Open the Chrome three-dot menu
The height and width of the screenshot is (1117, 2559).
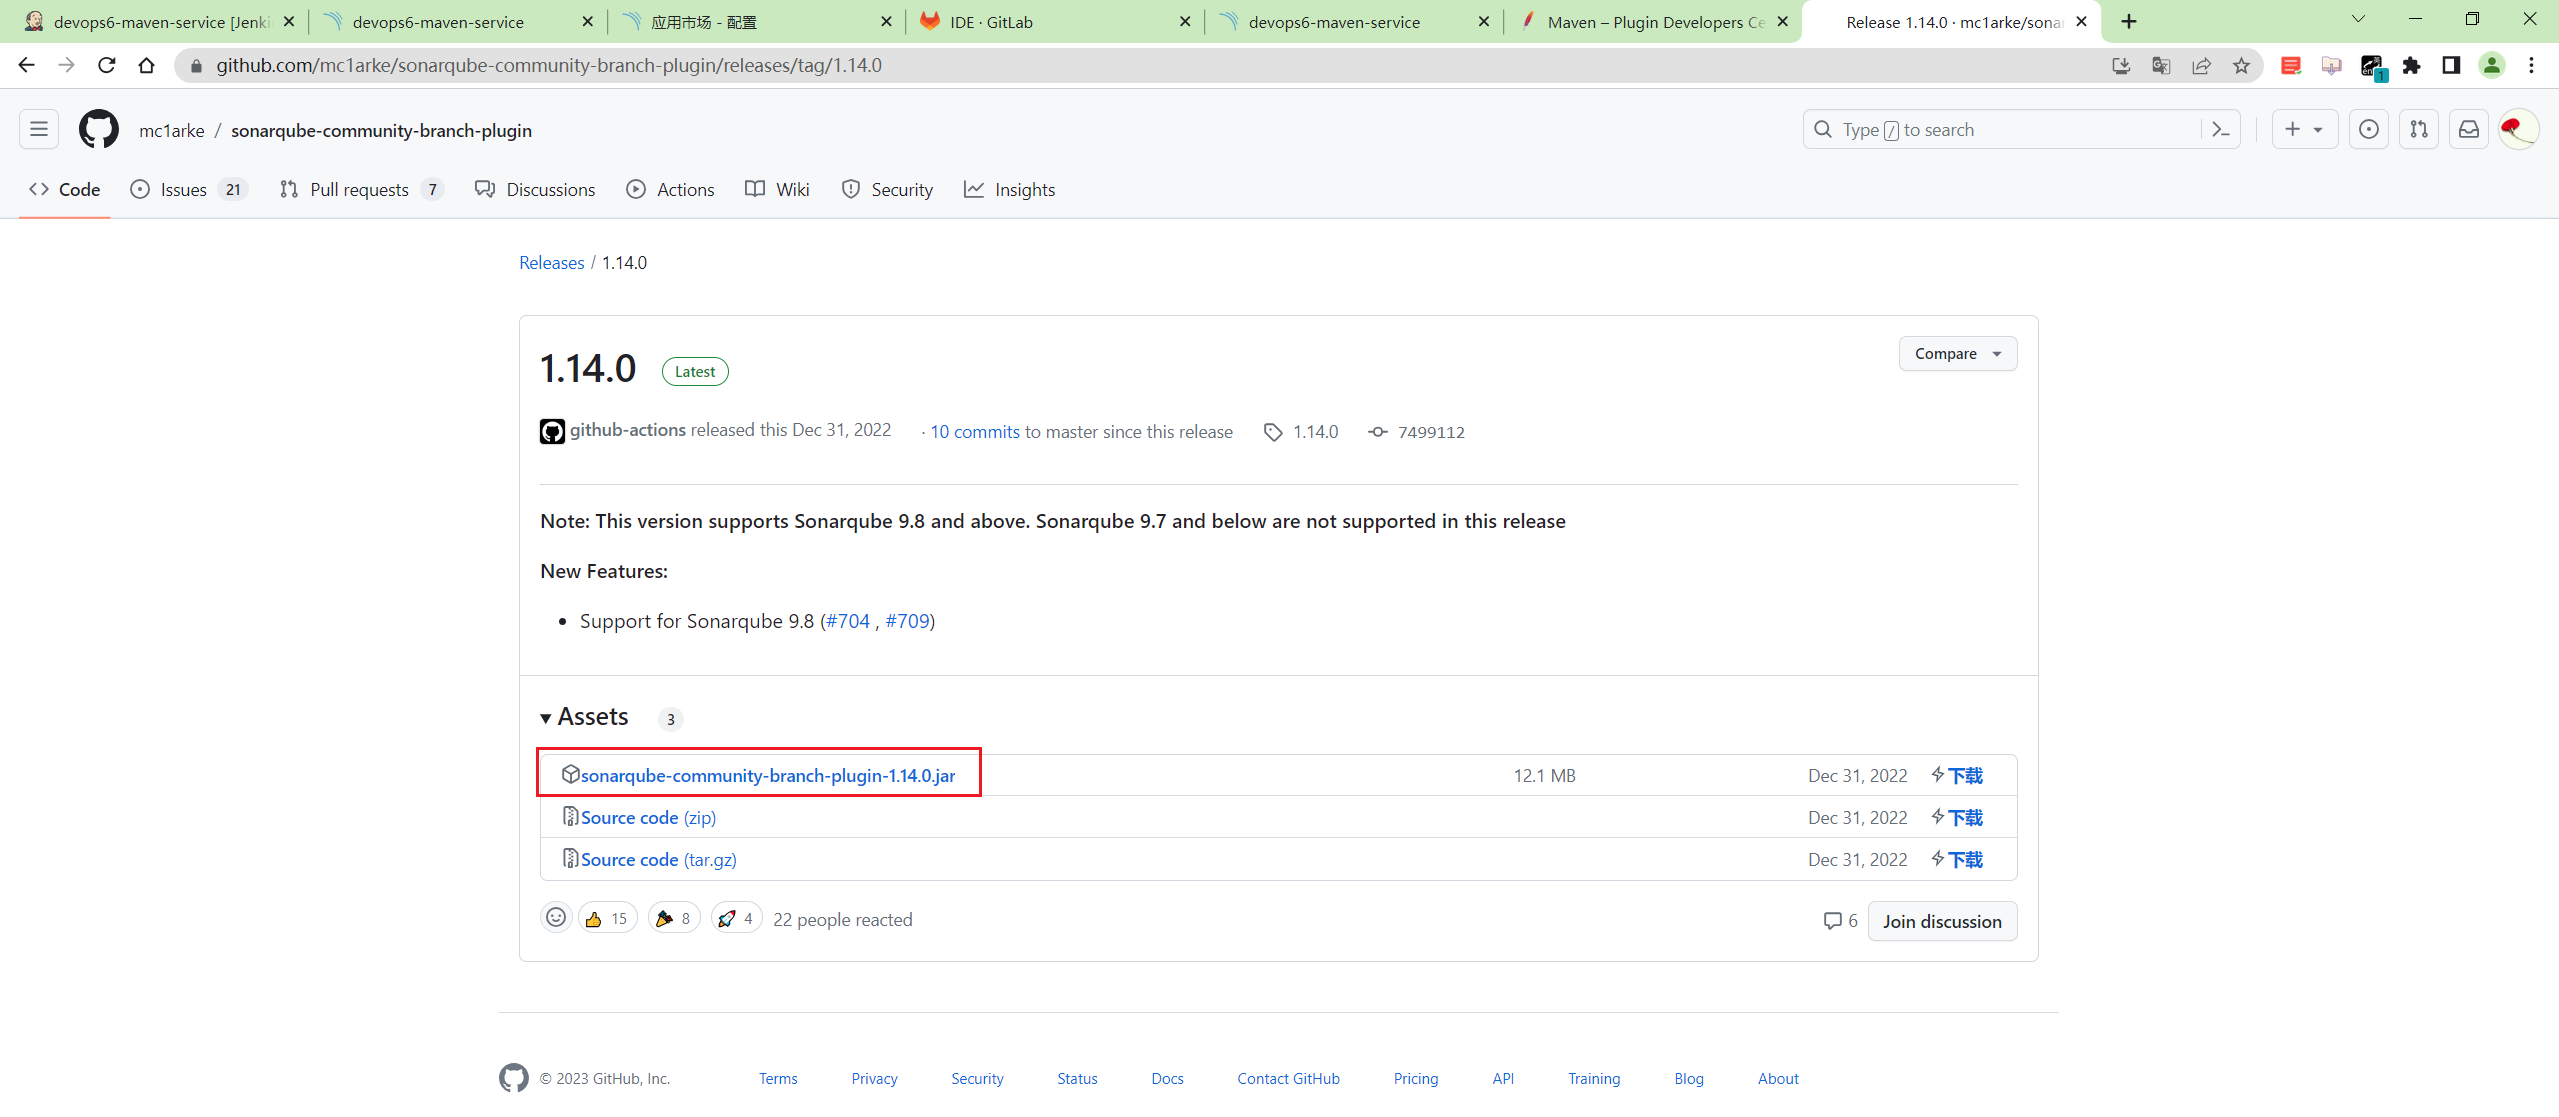pos(2531,65)
